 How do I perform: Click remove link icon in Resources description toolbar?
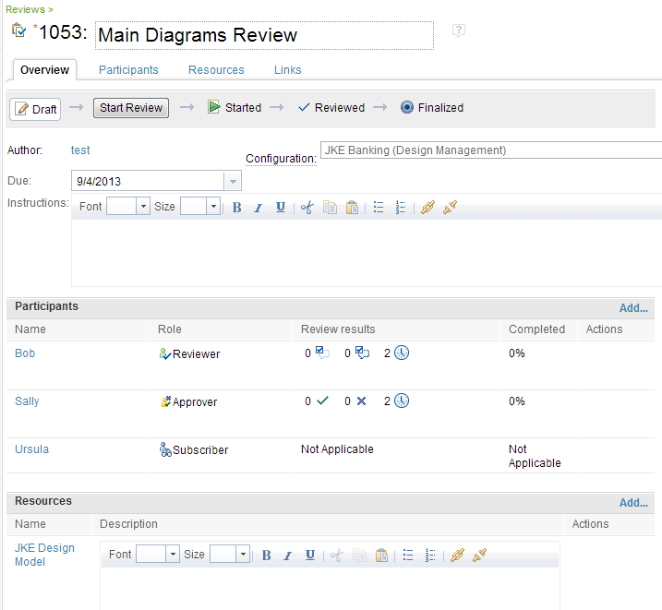point(479,555)
